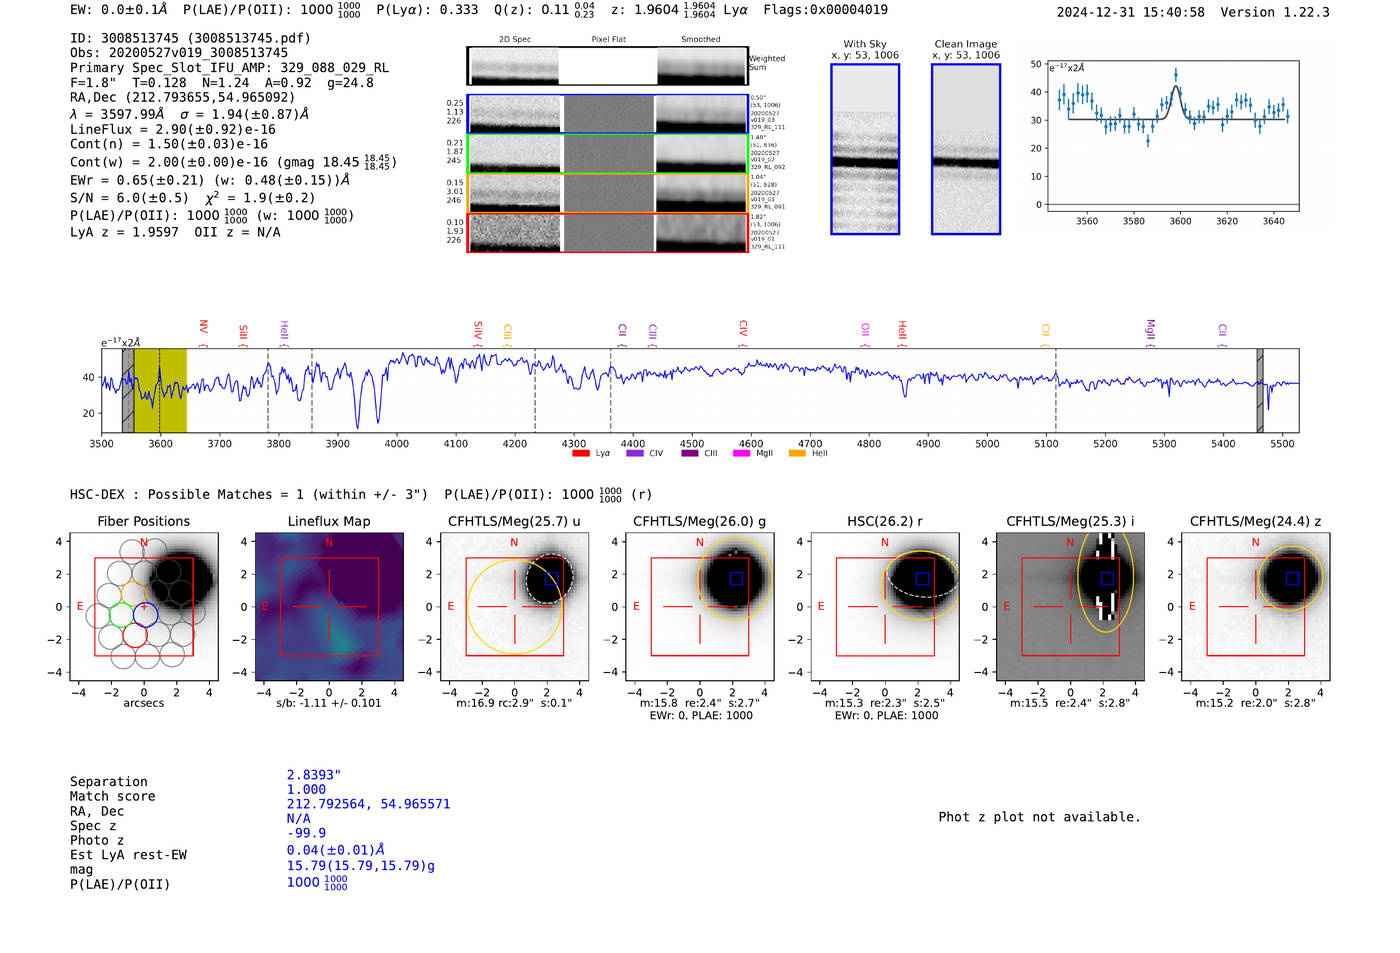Select the blue-bordered fiber 329_RL_111 2D spectrum

tap(607, 114)
